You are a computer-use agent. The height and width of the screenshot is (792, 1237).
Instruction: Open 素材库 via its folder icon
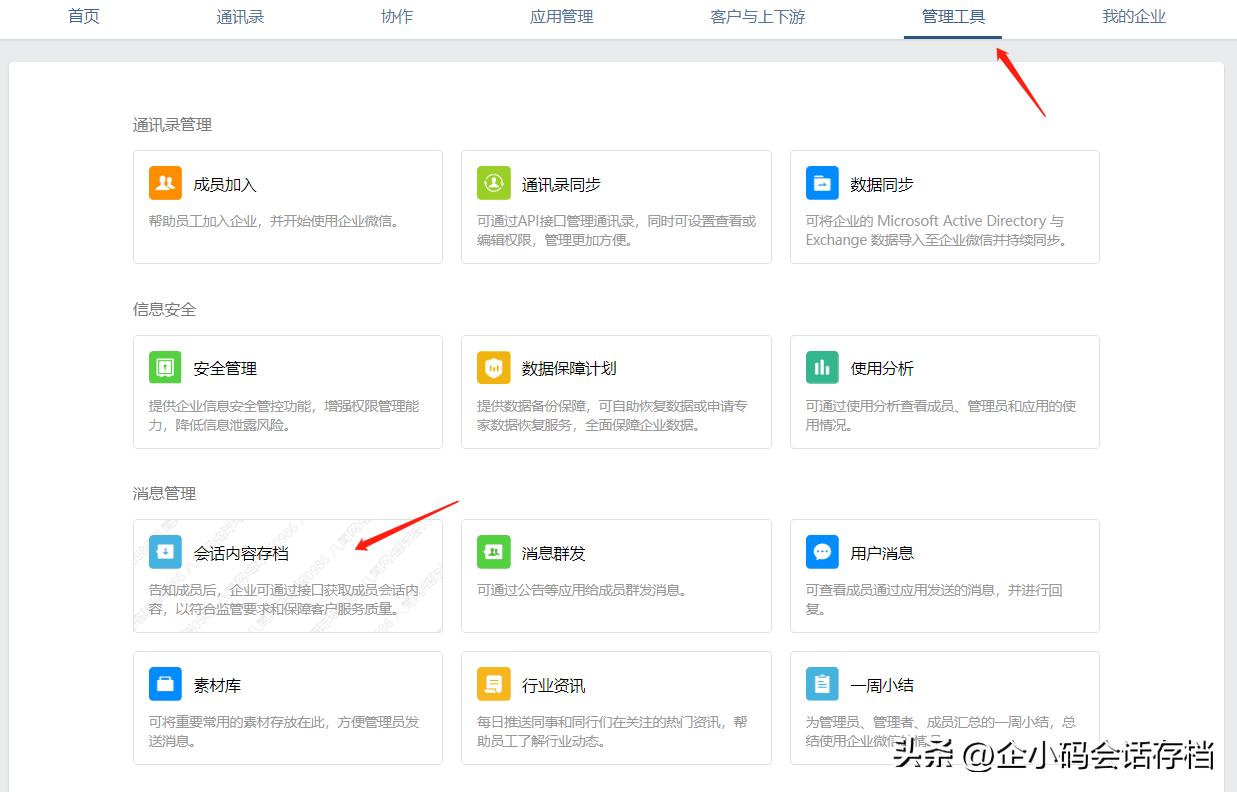[x=164, y=684]
